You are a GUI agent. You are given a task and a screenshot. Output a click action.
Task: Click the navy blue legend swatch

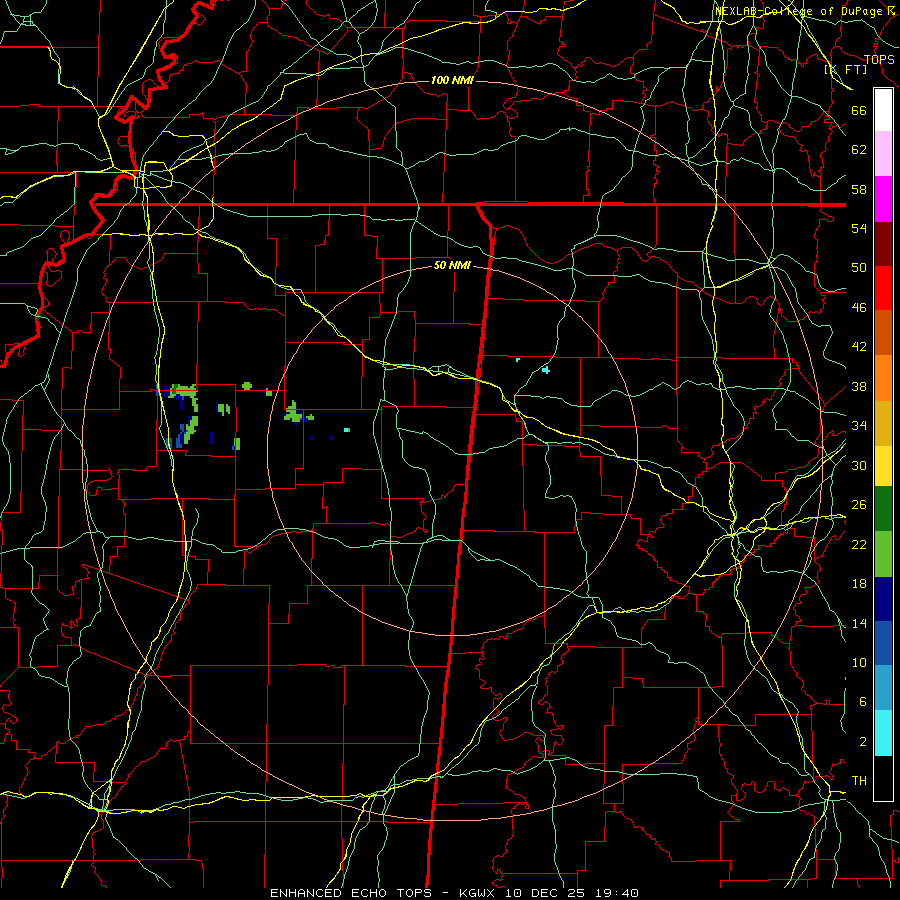(883, 599)
